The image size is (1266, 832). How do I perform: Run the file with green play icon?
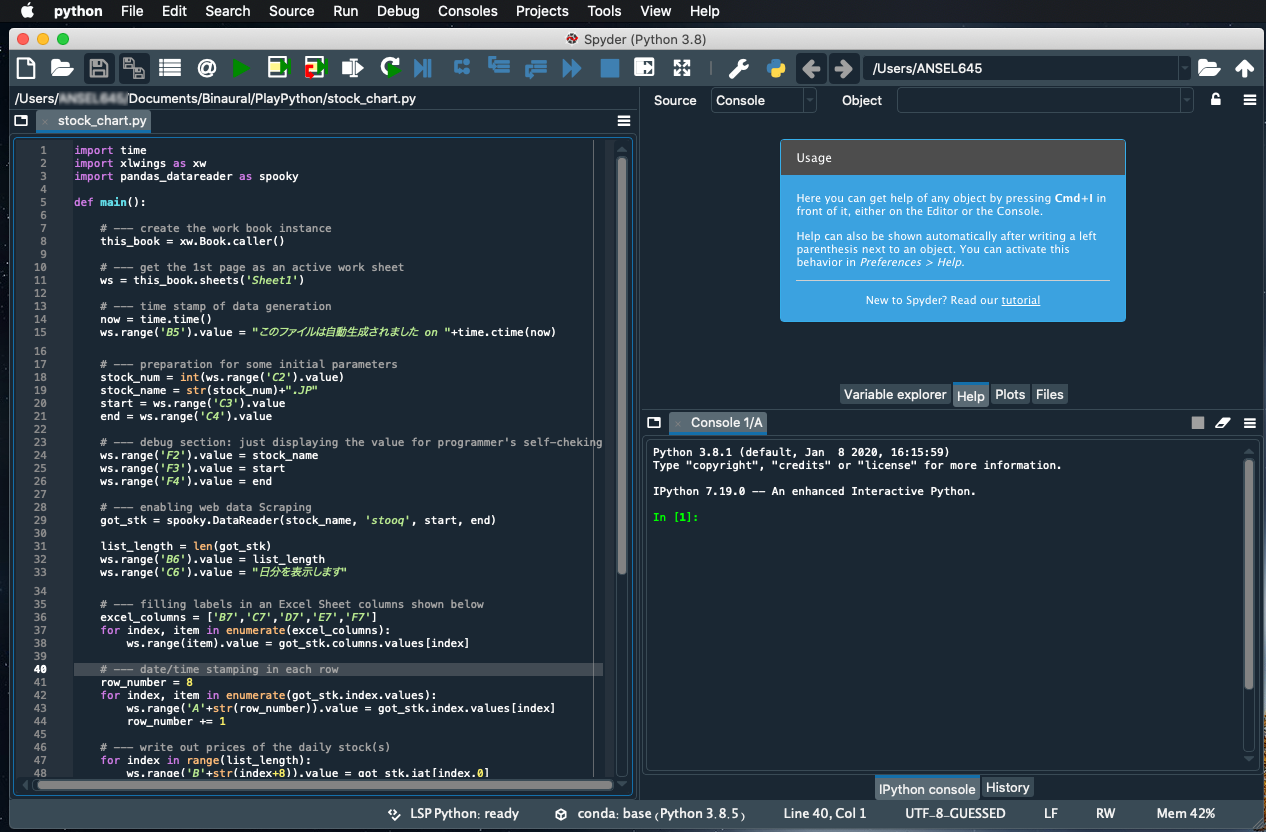[241, 68]
